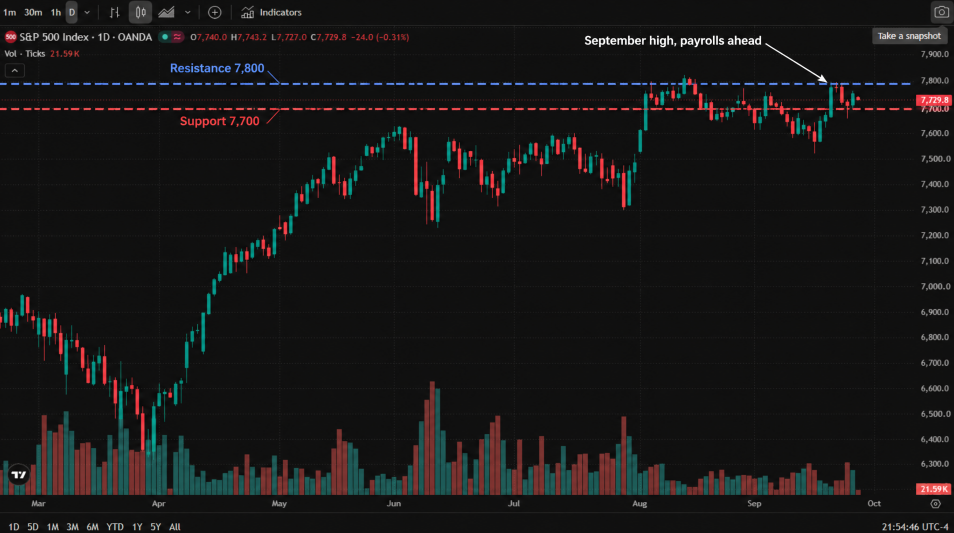Viewport: 954px width, 533px height.
Task: Set date range to YTD
Action: pos(115,527)
